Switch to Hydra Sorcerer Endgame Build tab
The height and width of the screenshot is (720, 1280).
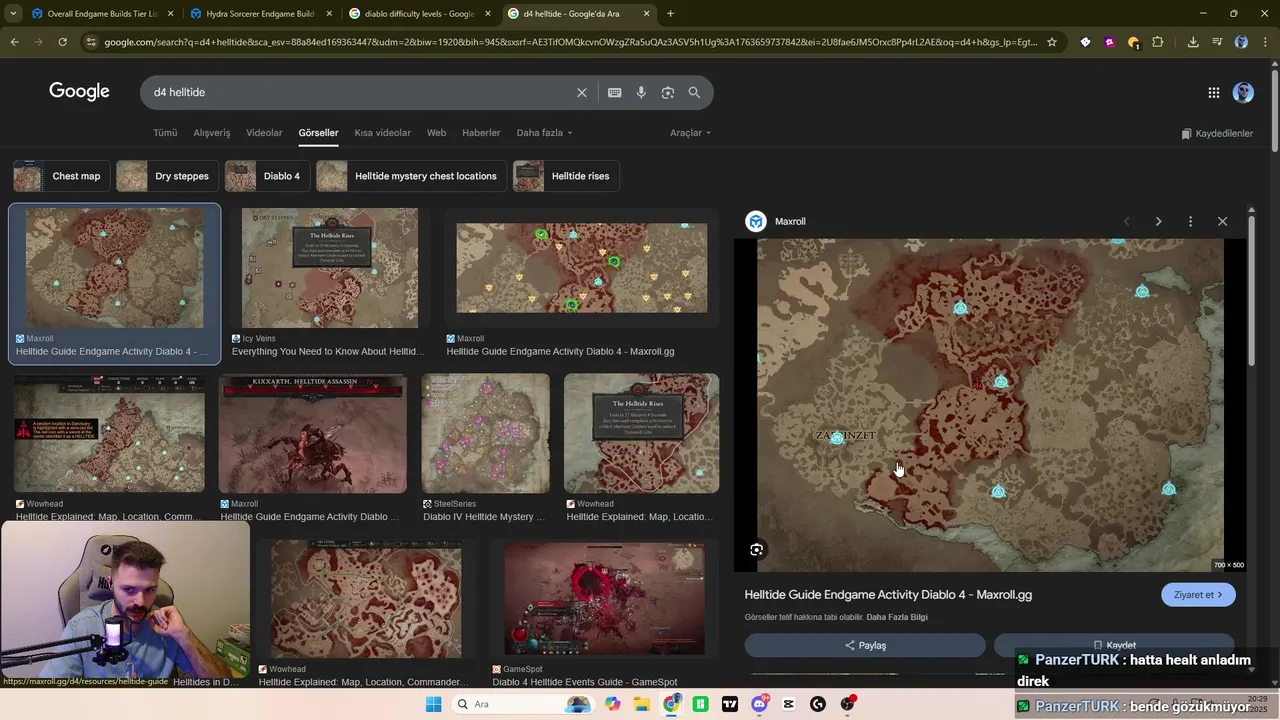[x=260, y=14]
